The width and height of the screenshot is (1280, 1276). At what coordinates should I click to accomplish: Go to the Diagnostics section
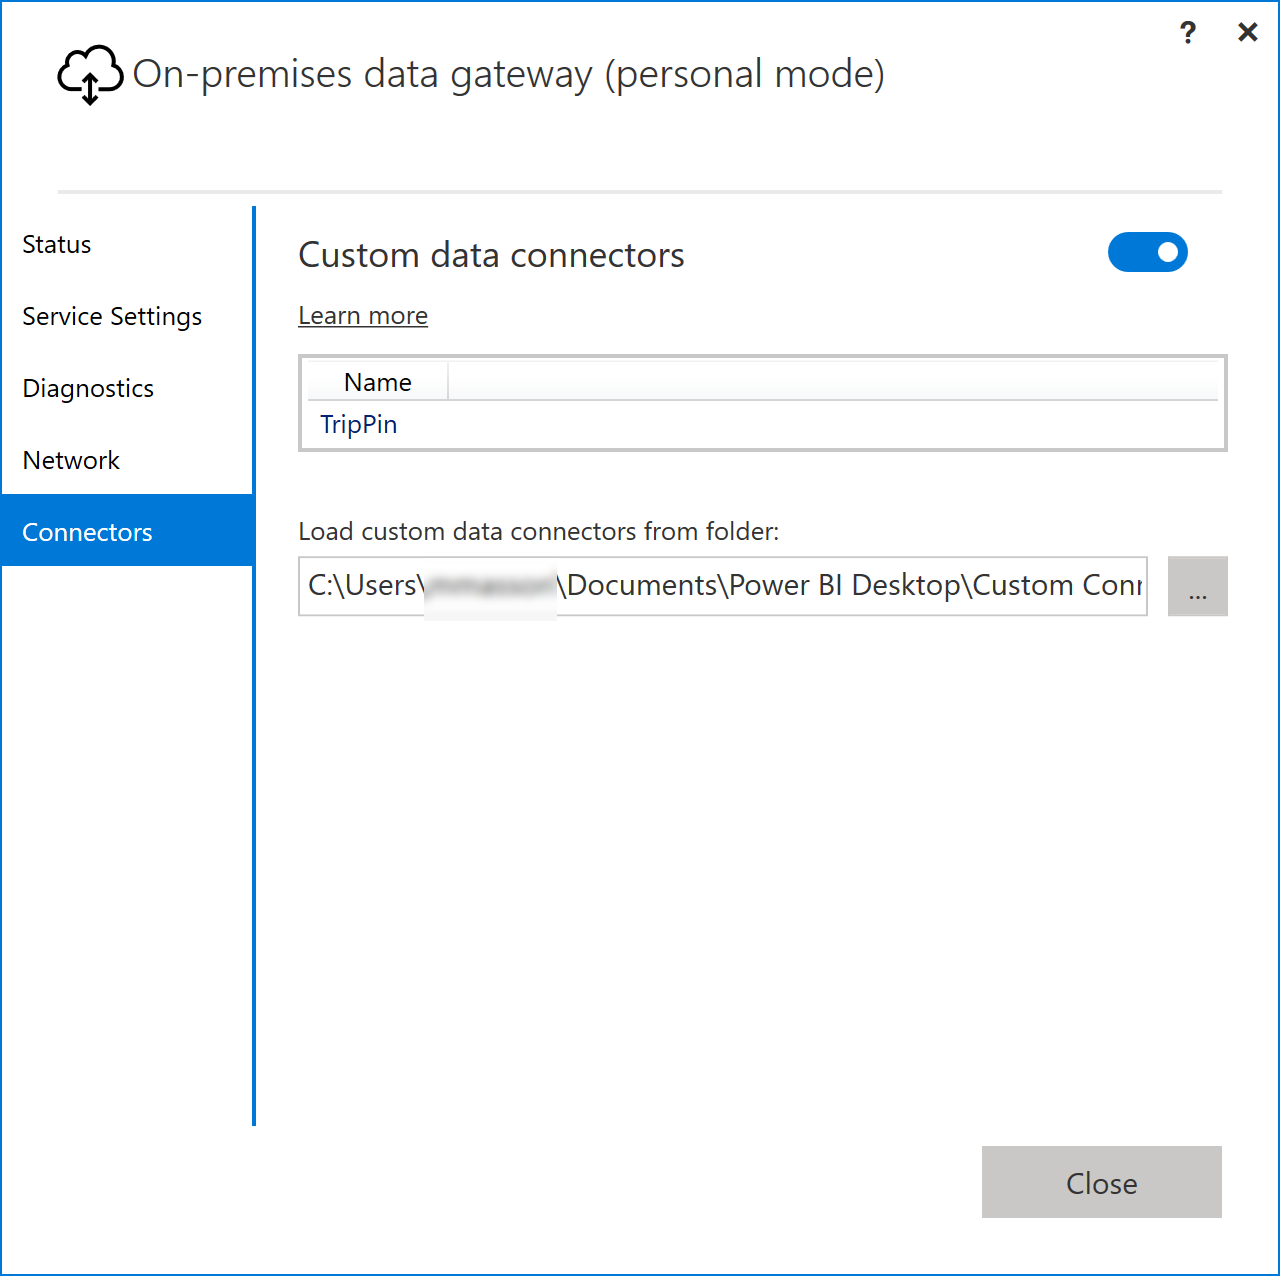pos(87,388)
